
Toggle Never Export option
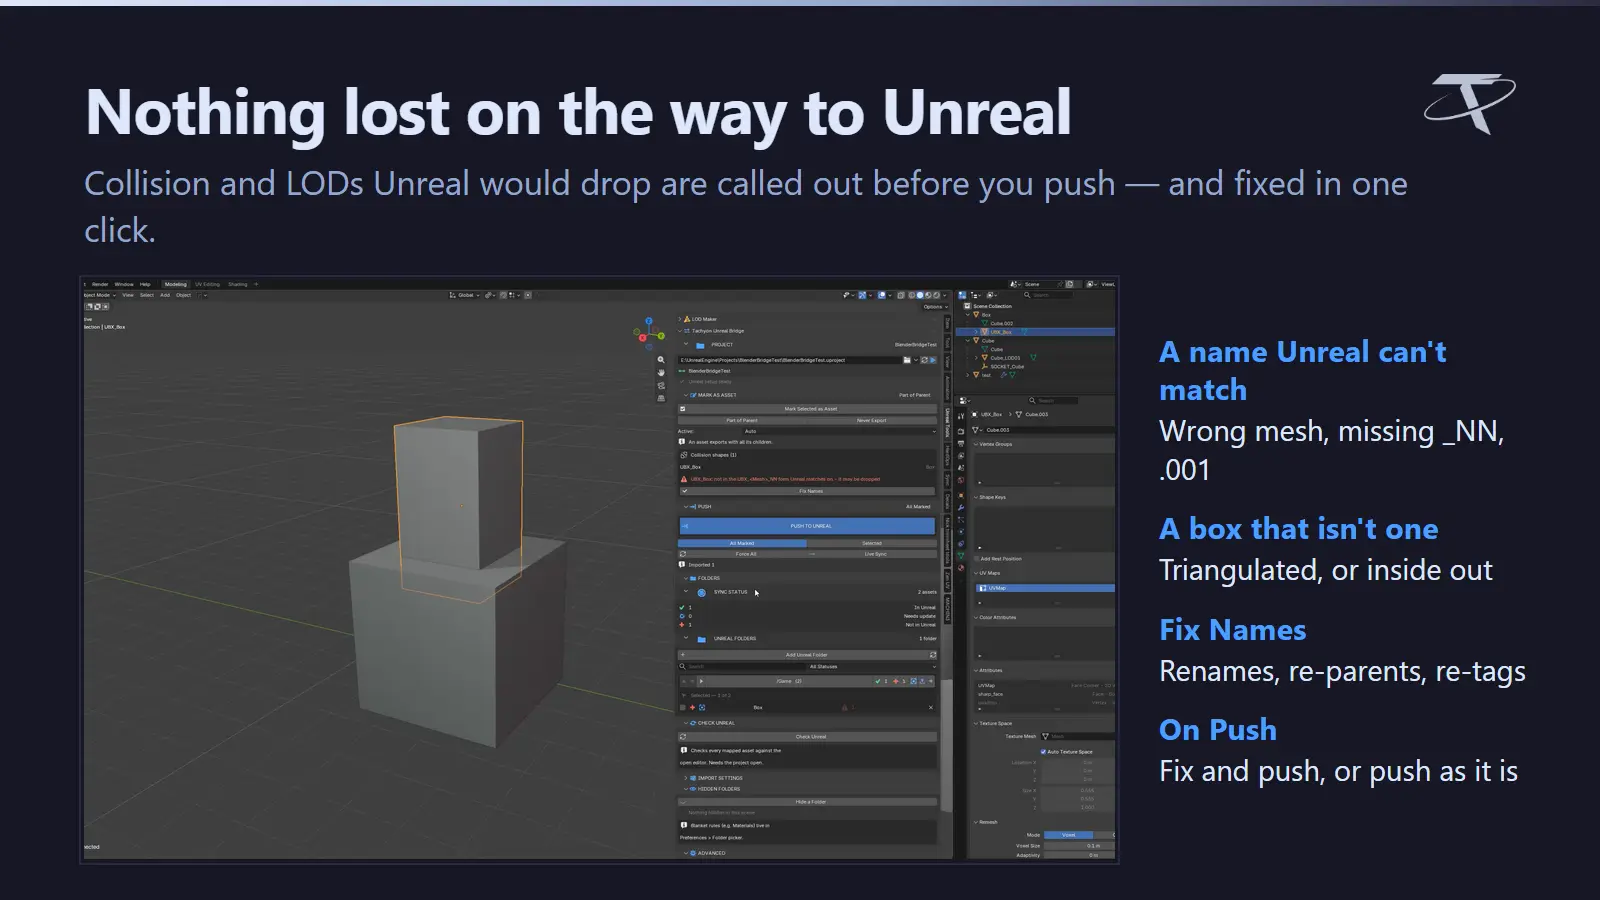(x=872, y=420)
